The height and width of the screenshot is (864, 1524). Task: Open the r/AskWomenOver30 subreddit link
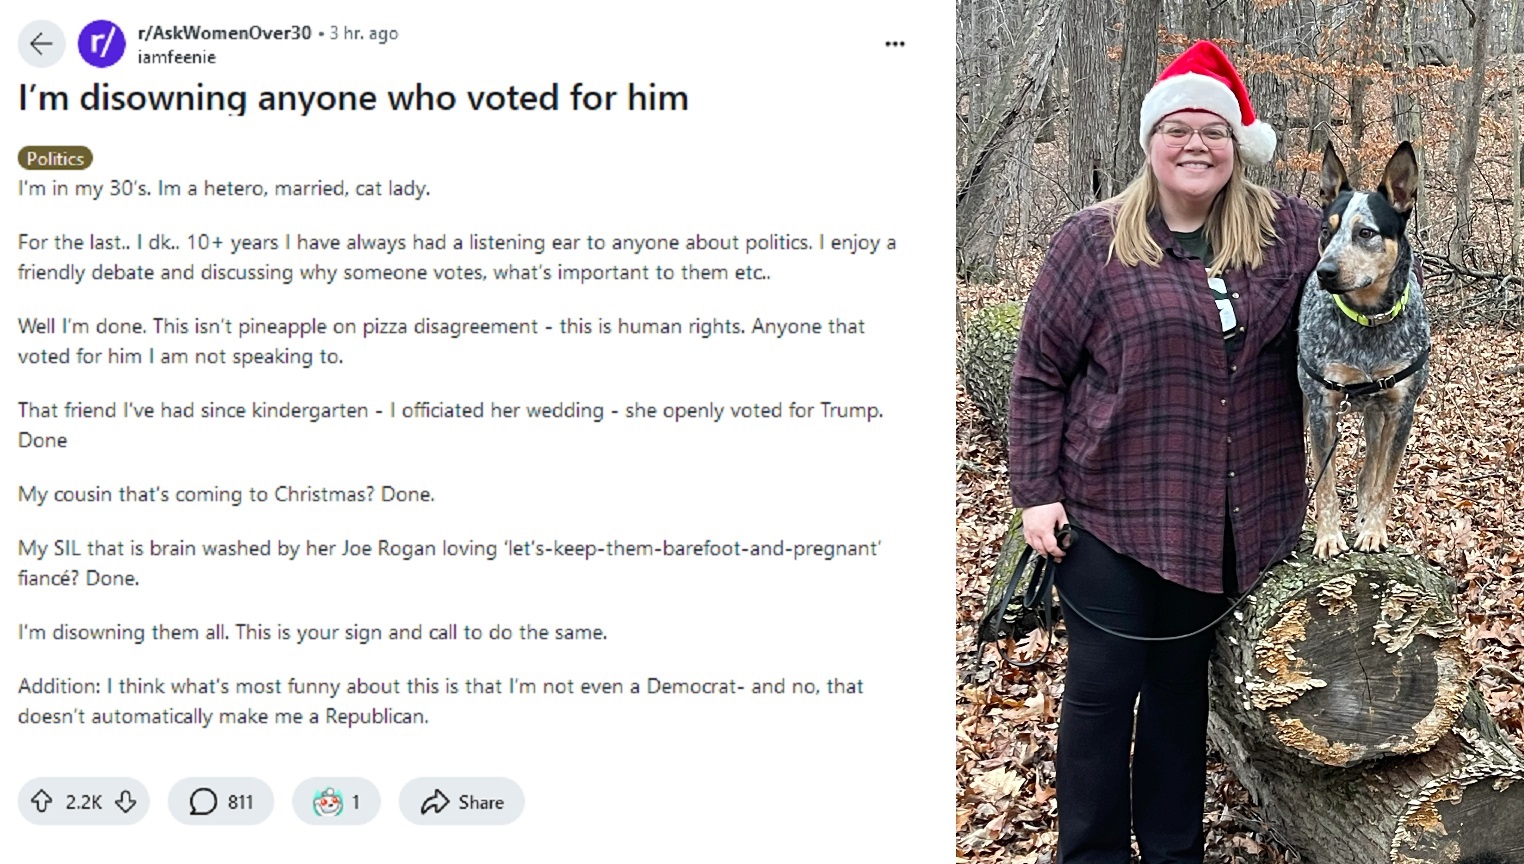click(224, 33)
